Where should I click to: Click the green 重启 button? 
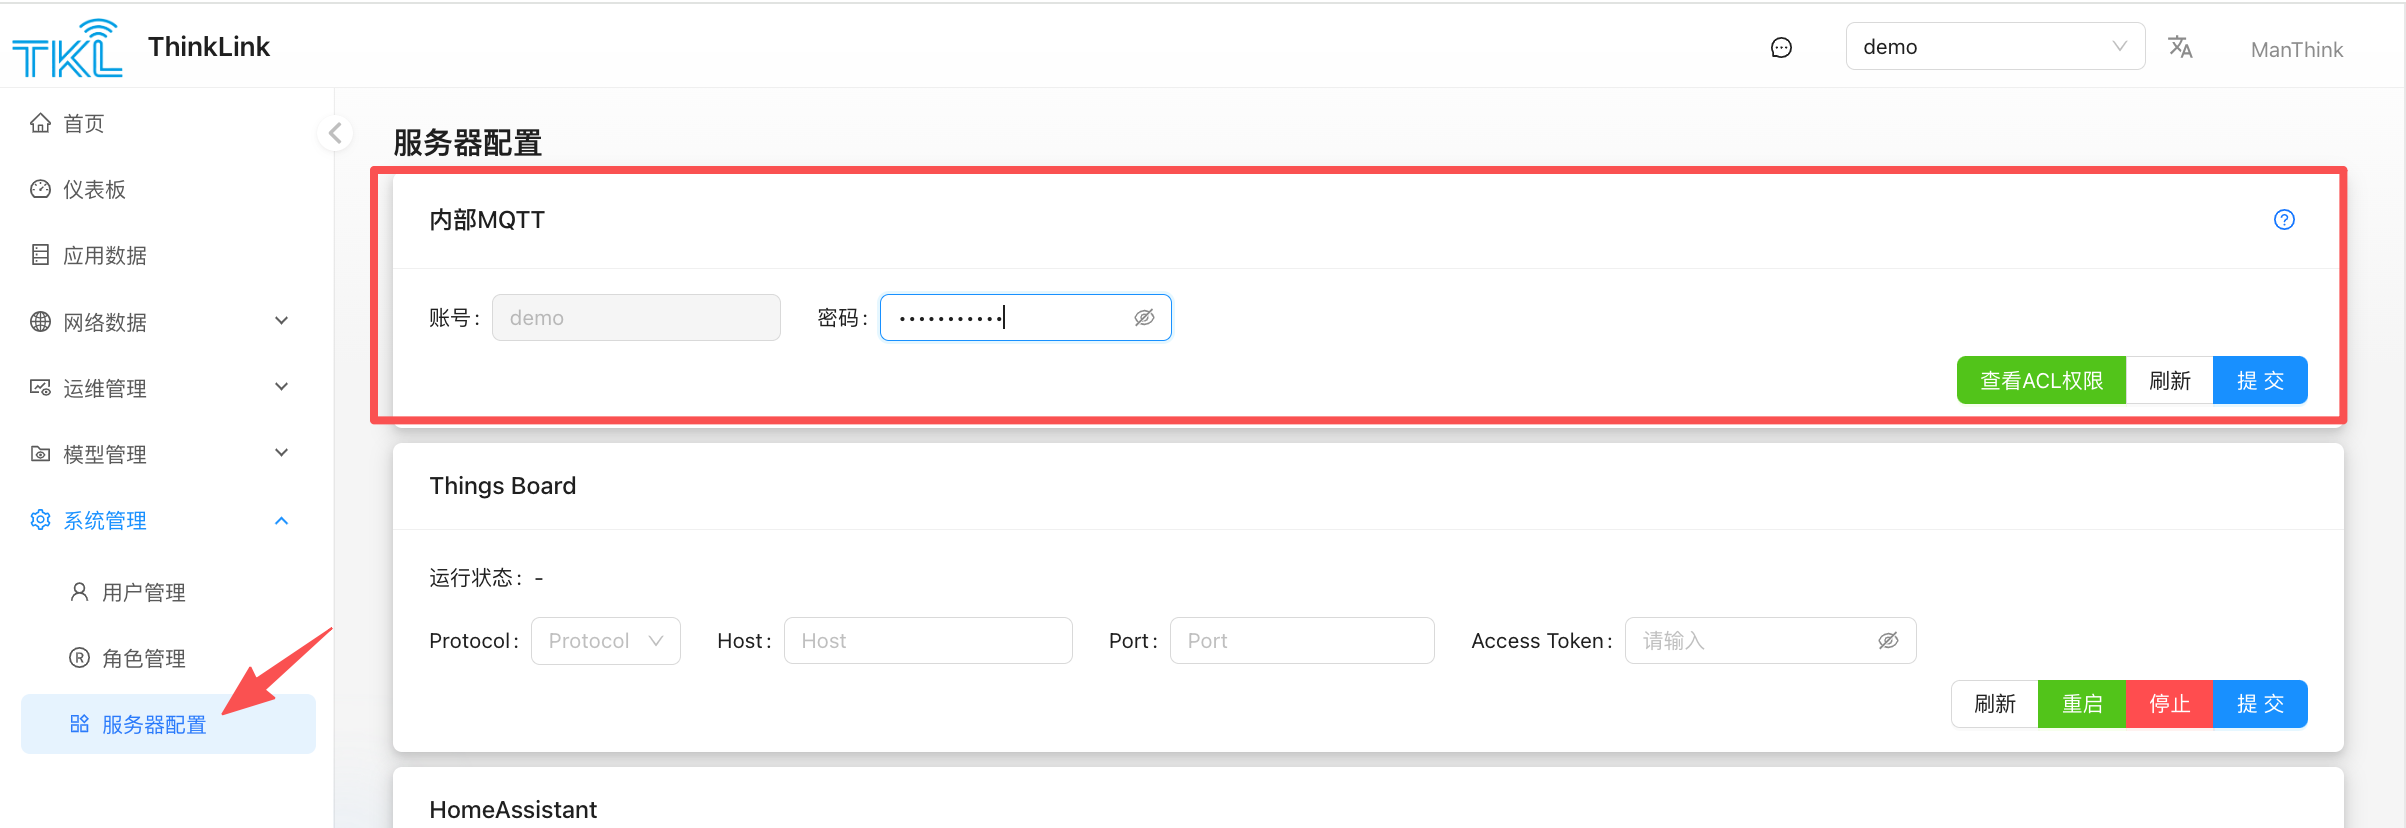click(x=2081, y=704)
